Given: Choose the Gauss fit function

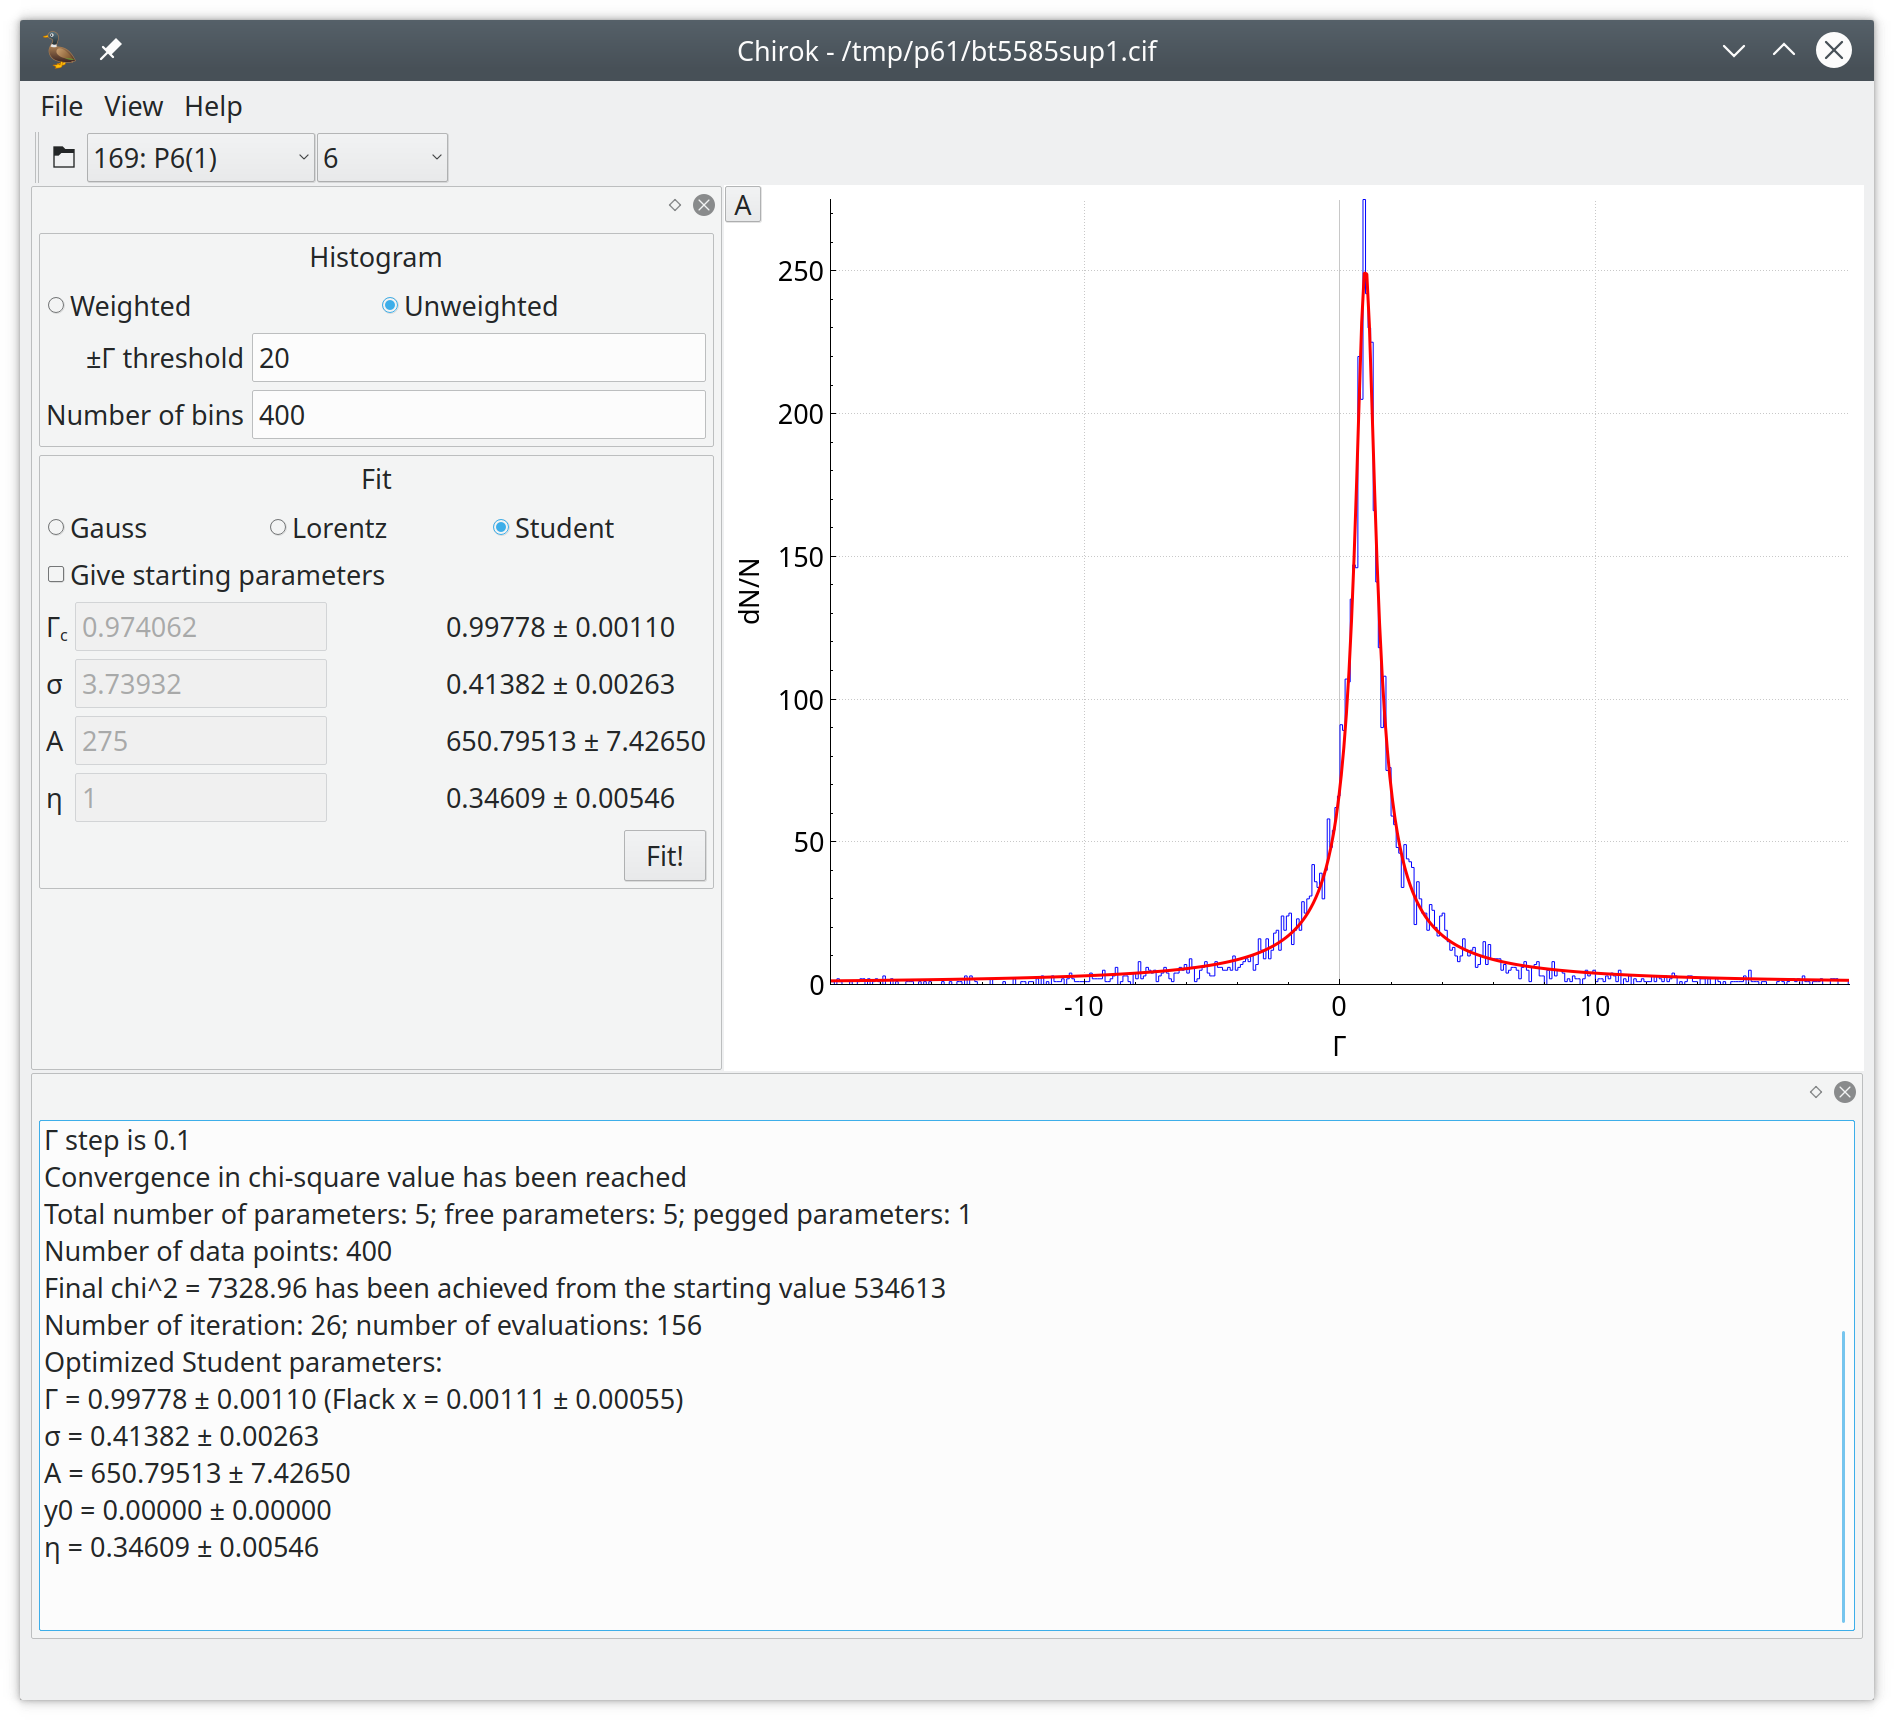Looking at the screenshot, I should click(x=97, y=528).
